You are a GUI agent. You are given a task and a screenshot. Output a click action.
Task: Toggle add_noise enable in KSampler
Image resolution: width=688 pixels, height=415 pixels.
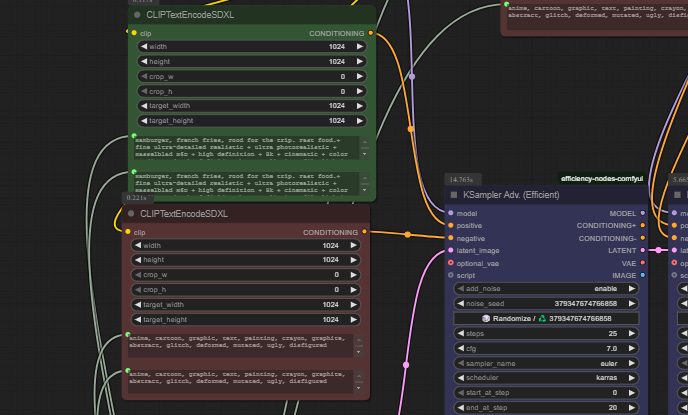tap(546, 289)
